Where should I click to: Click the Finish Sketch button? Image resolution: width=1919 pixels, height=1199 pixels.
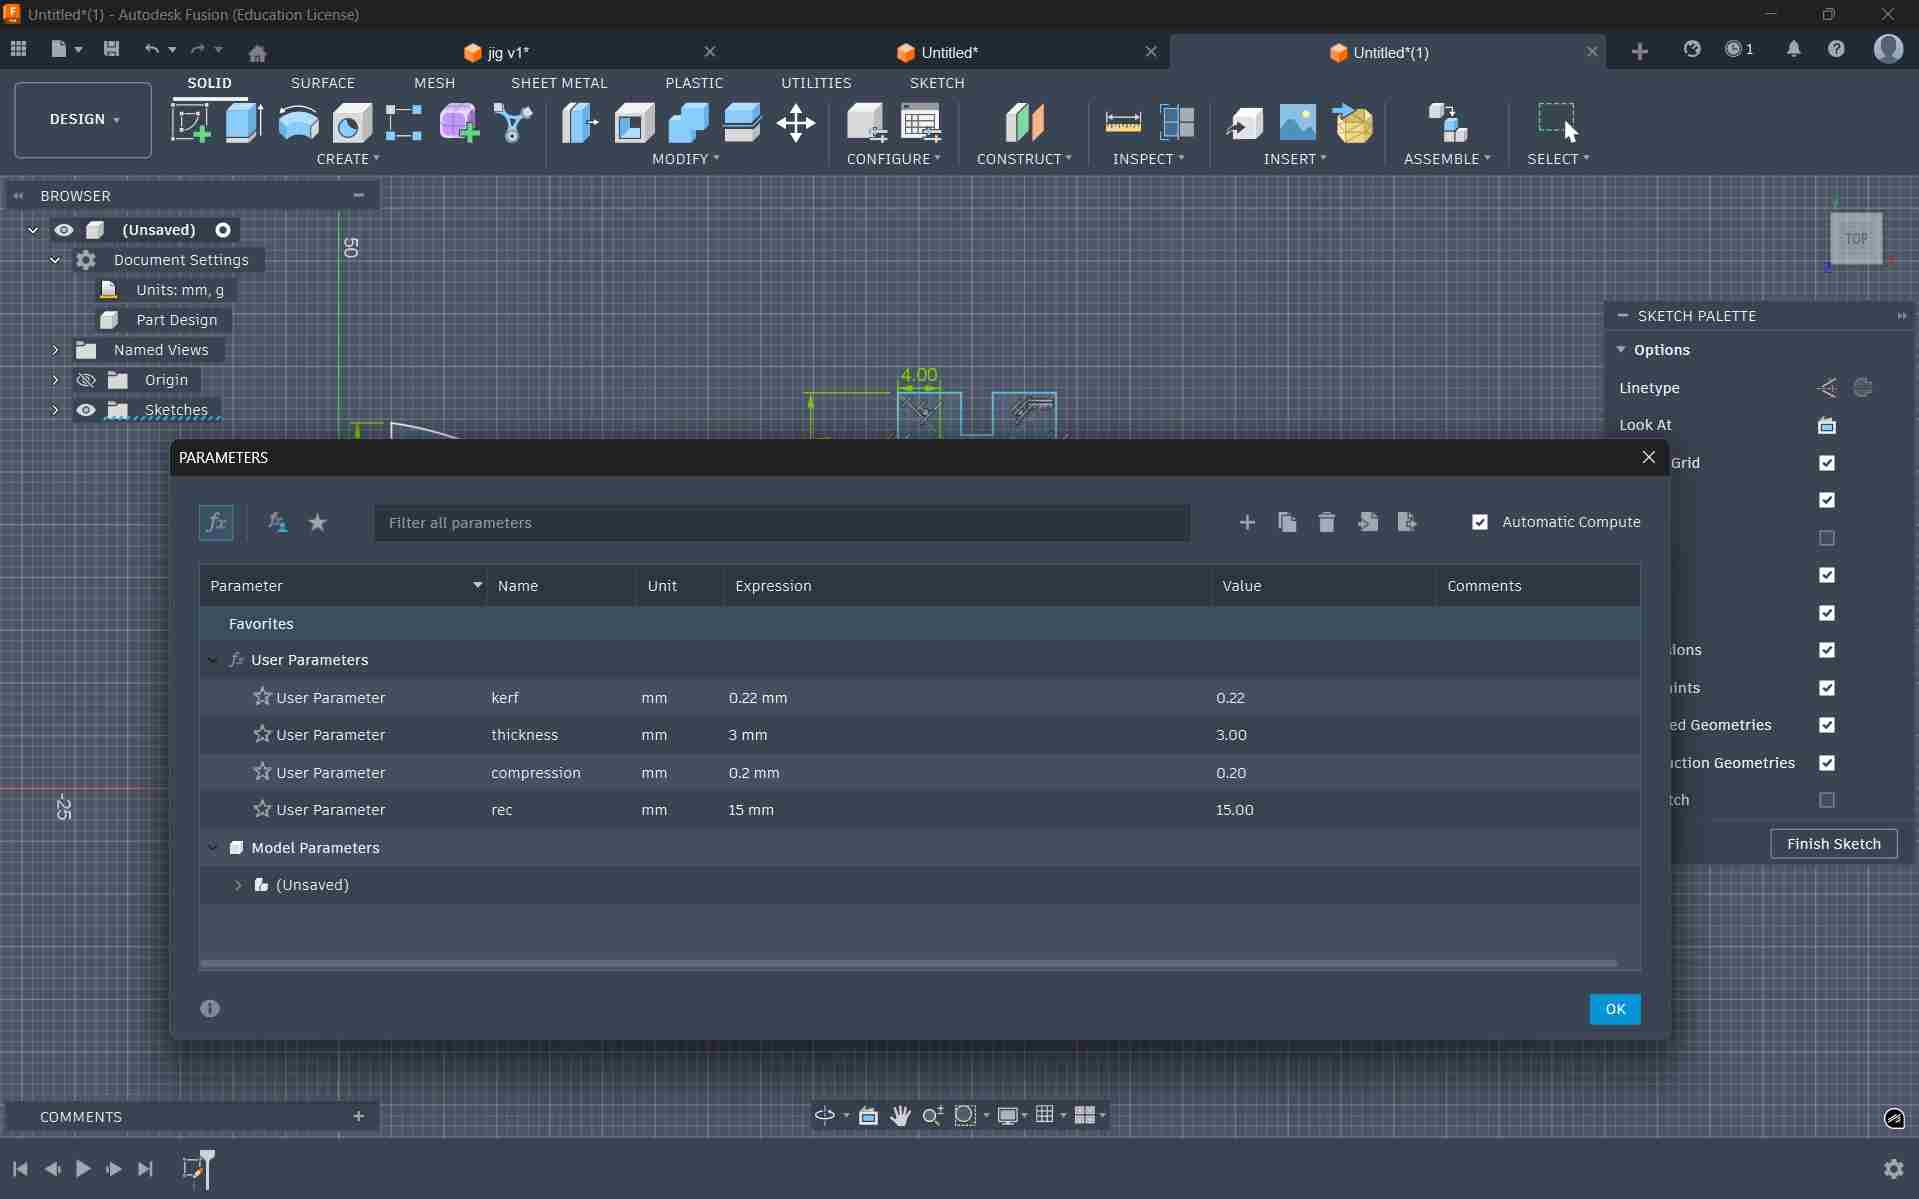tap(1834, 844)
